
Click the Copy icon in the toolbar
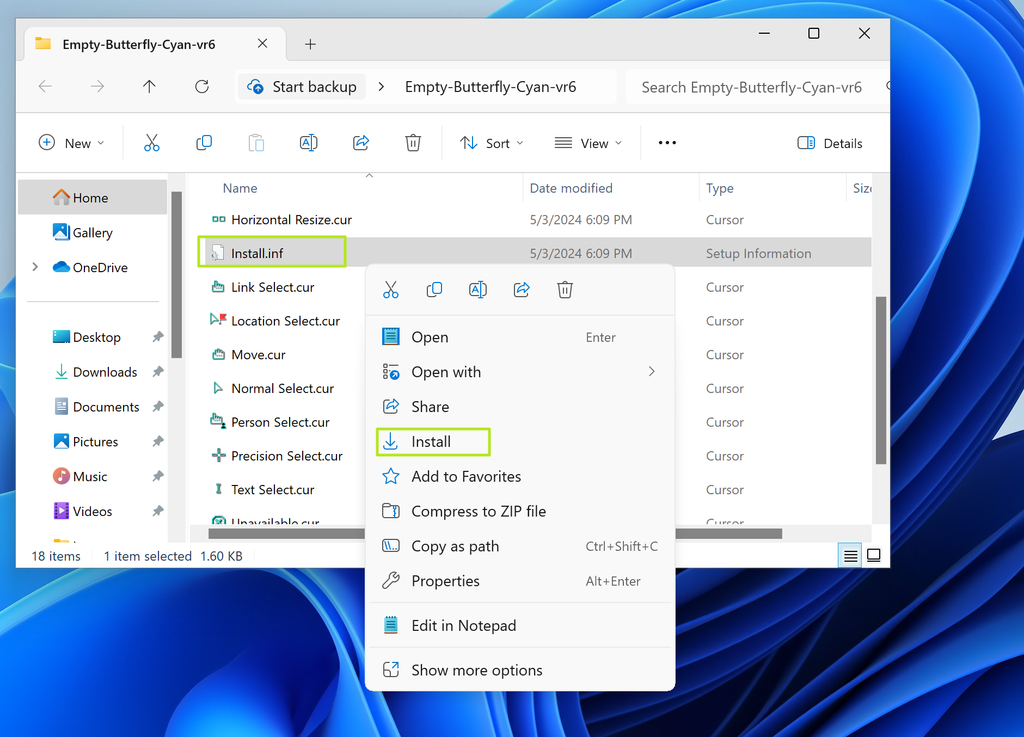[x=204, y=143]
